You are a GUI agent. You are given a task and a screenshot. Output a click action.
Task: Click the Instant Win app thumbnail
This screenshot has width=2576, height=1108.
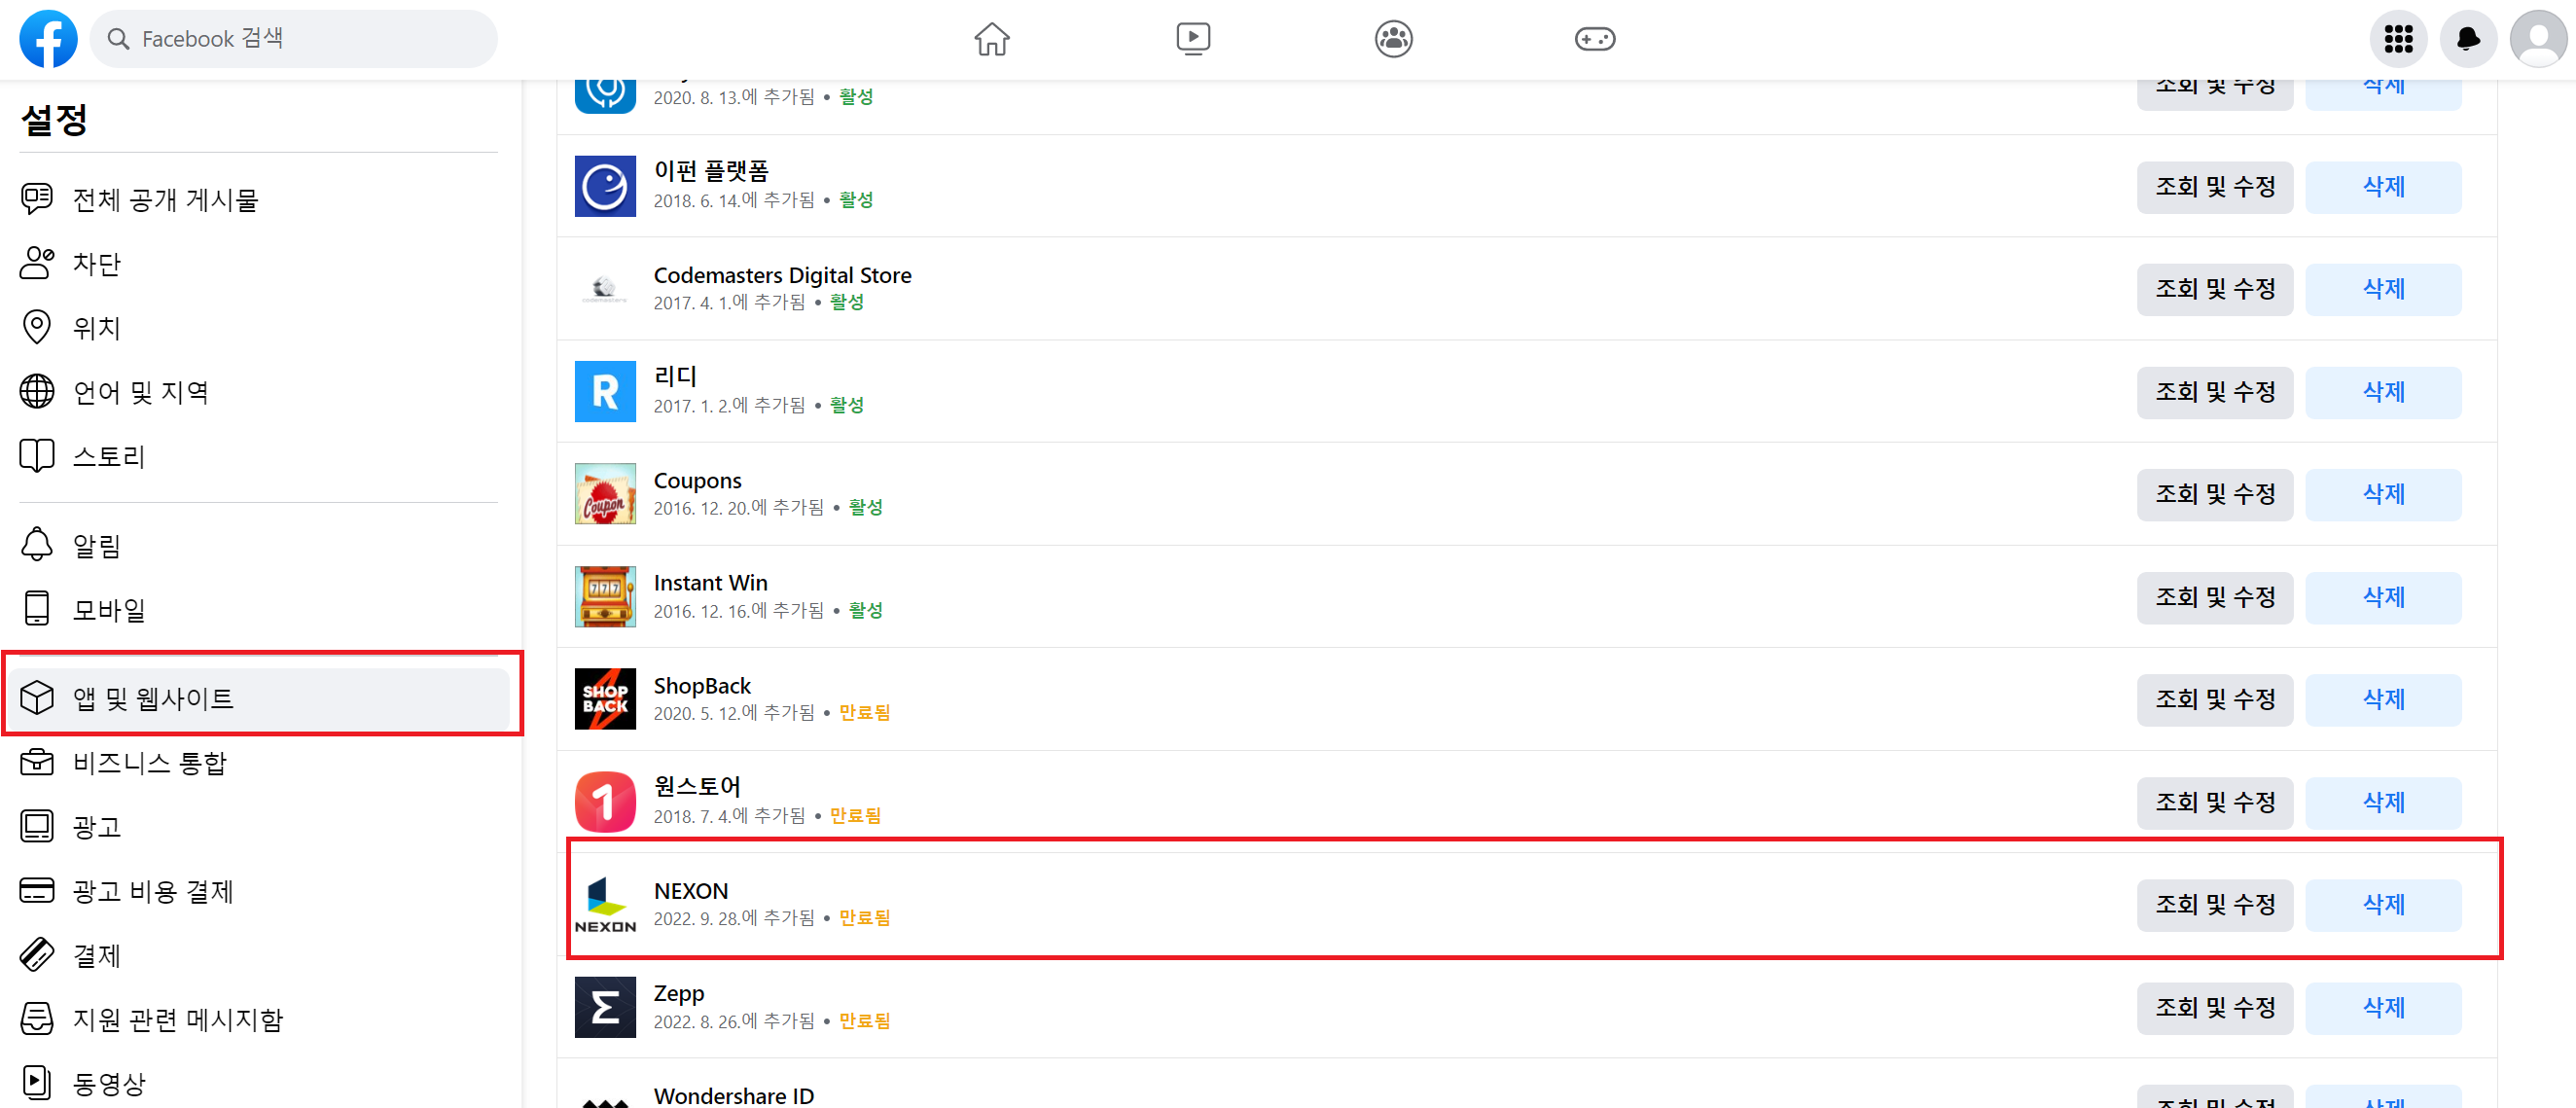605,596
